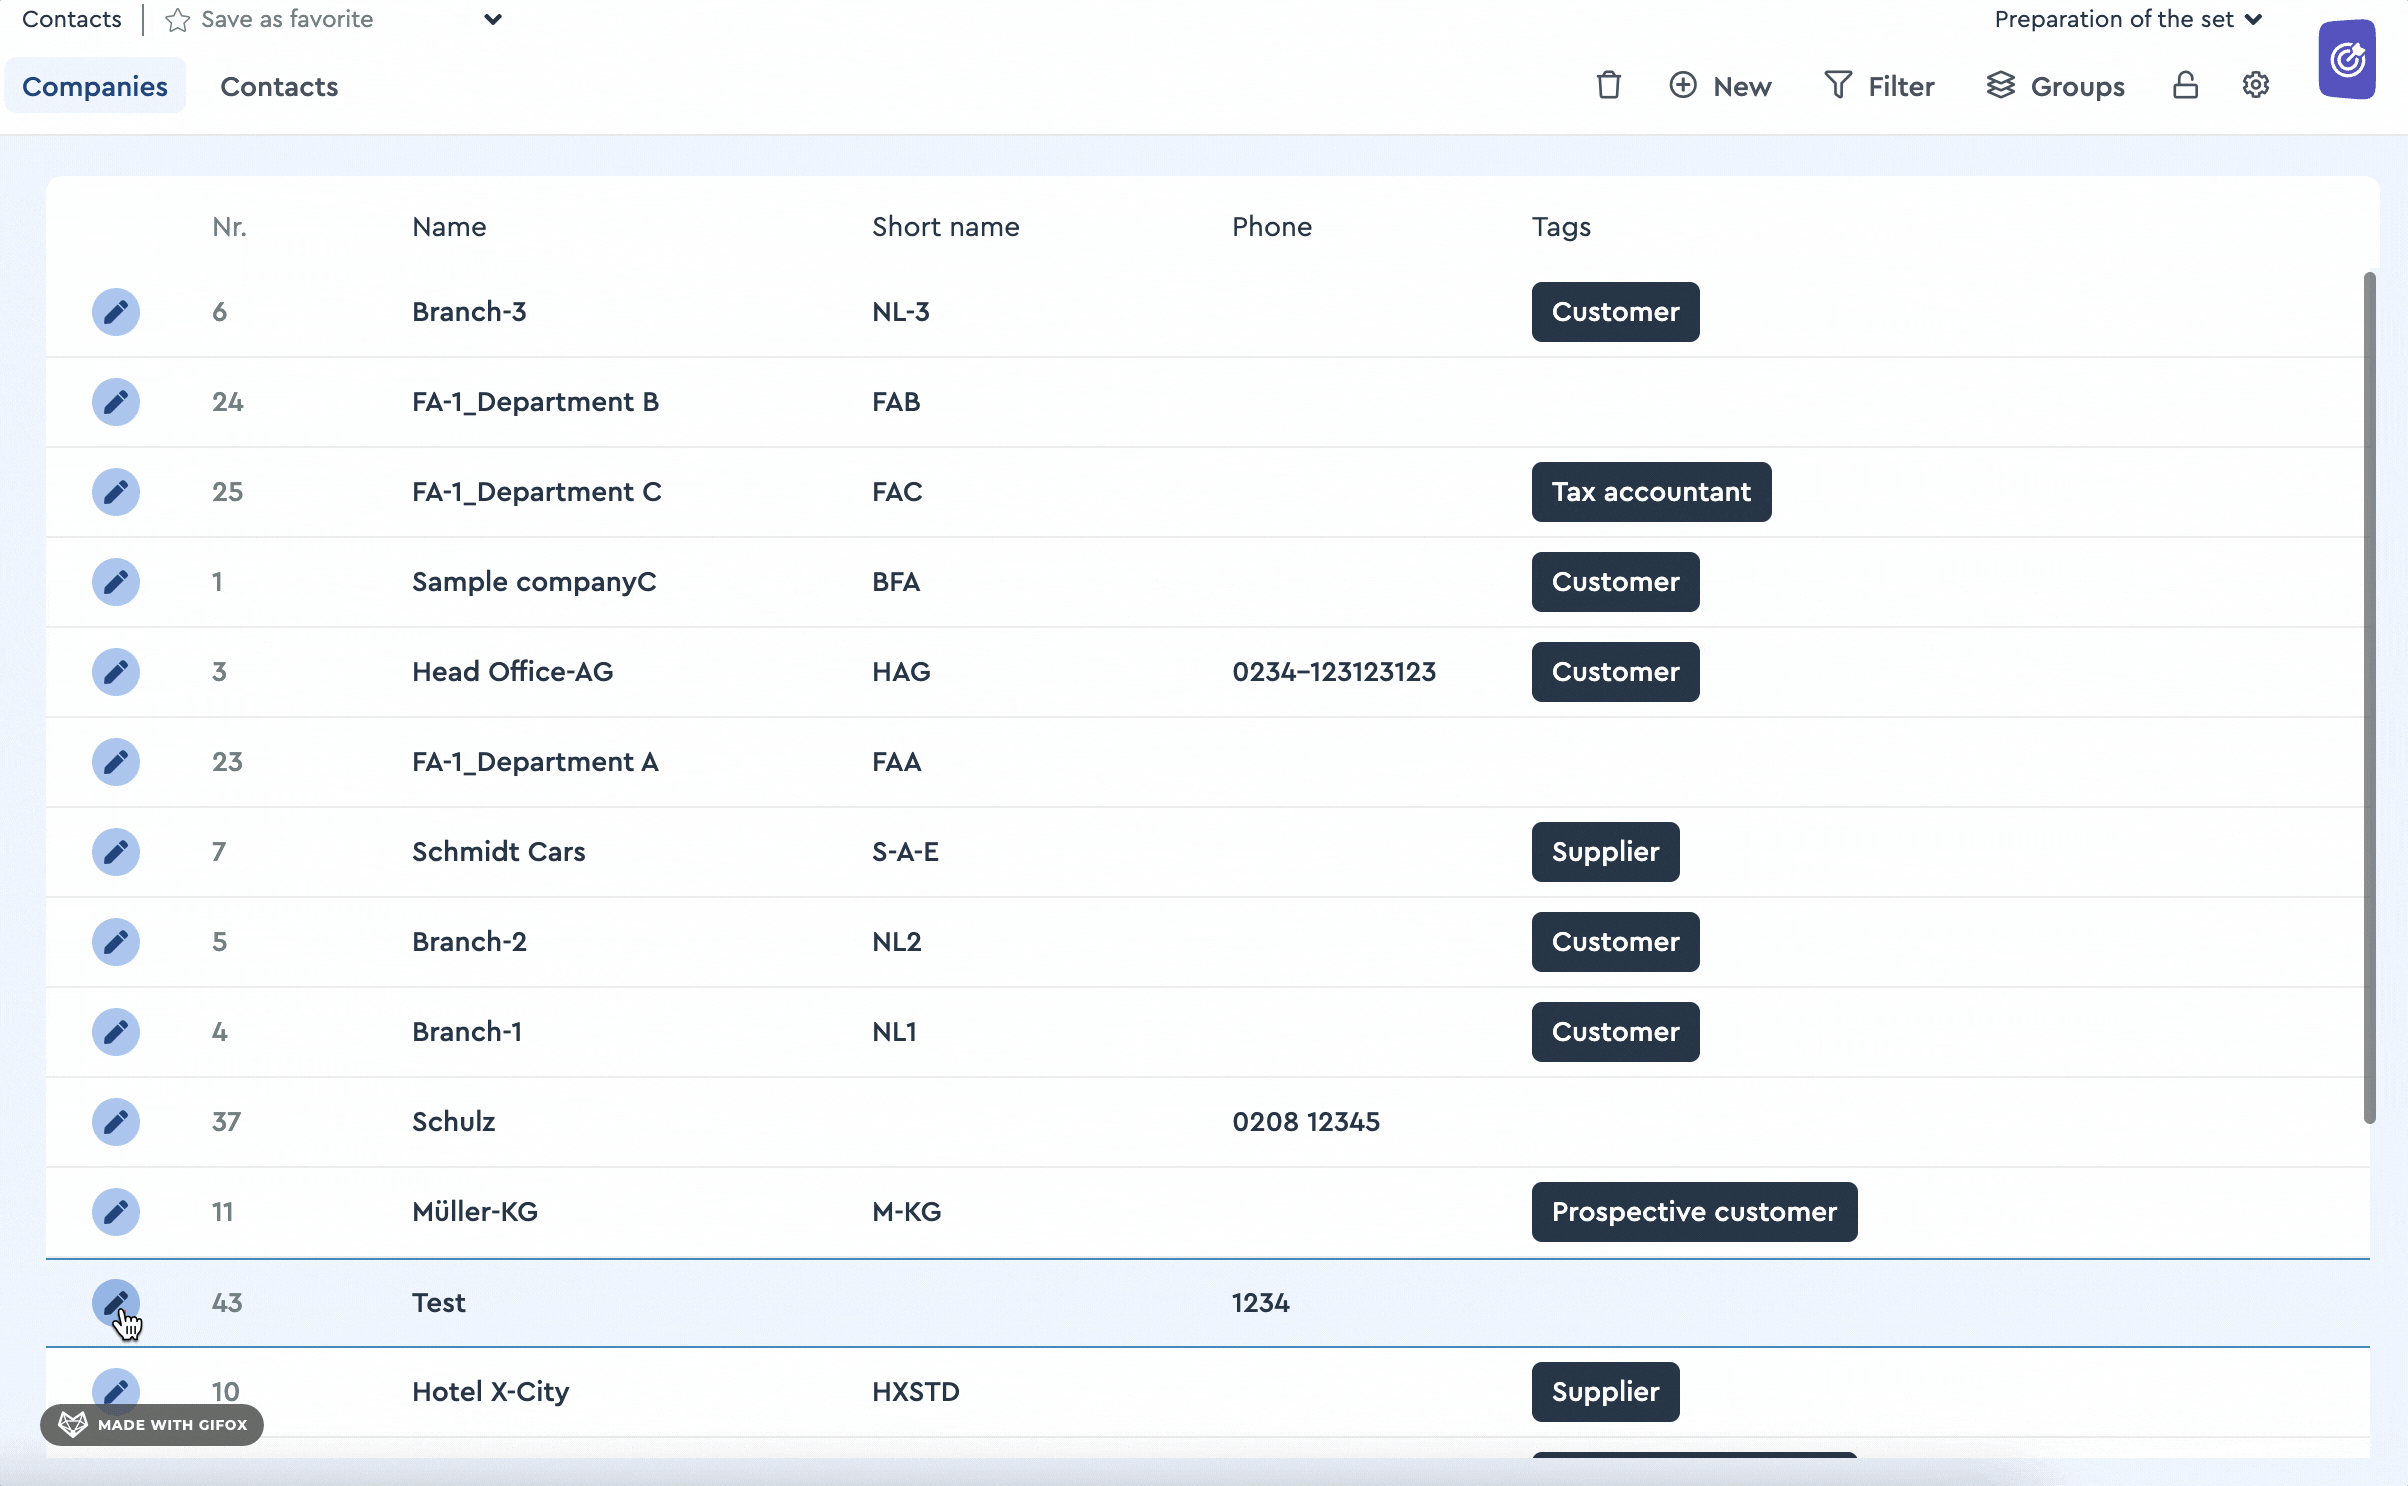Click the edit icon for Müller-KG
Viewport: 2408px width, 1486px height.
coord(115,1211)
